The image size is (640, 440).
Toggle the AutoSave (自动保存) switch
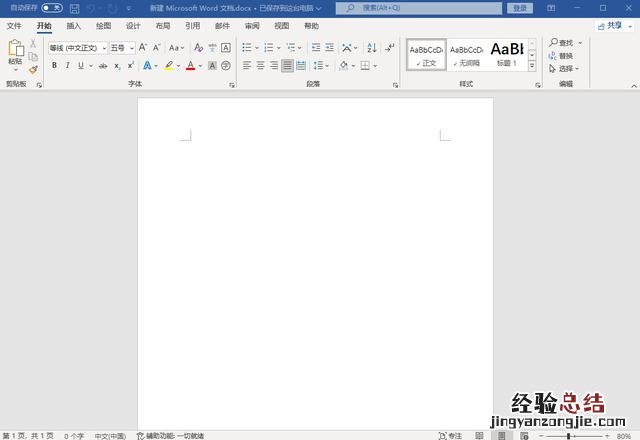point(51,8)
